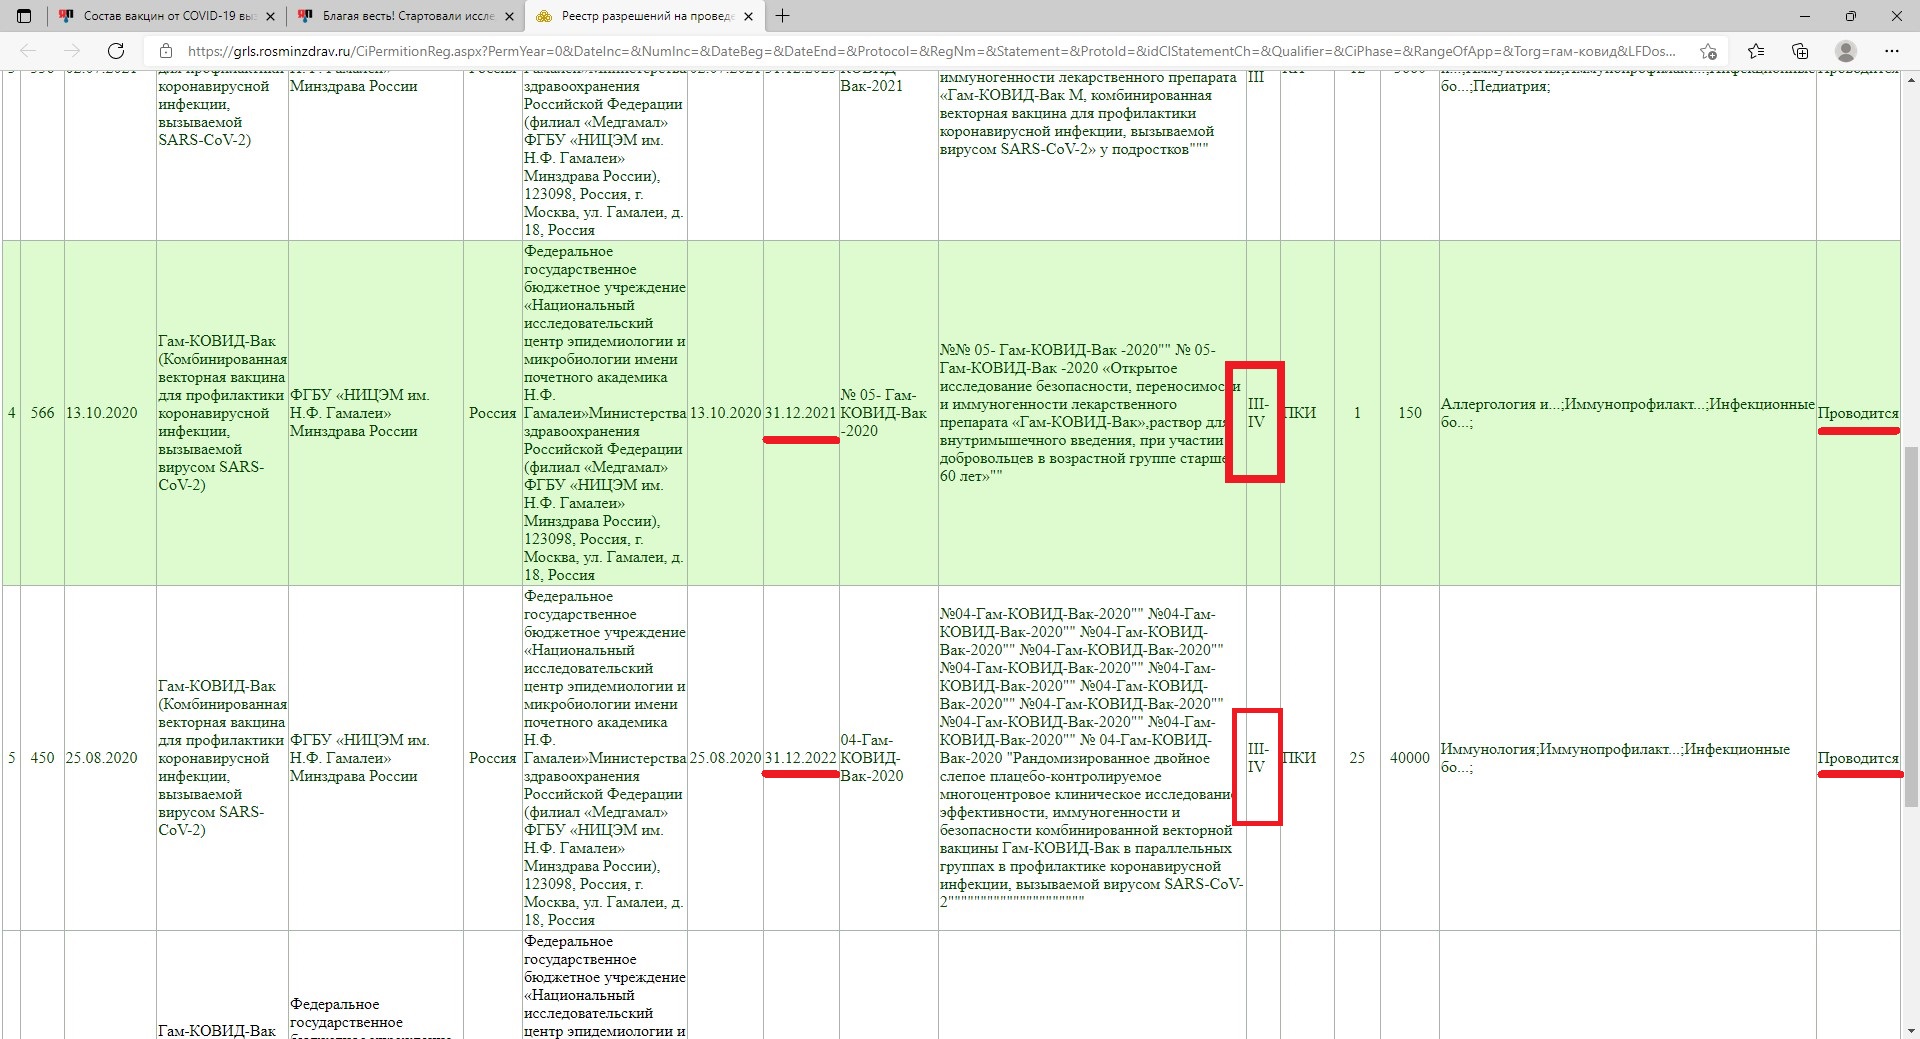Click 'ФГБУ «НИЦЭМ им. Н.Ф. Гамалеи»' in row 4
The image size is (1920, 1039).
point(359,413)
